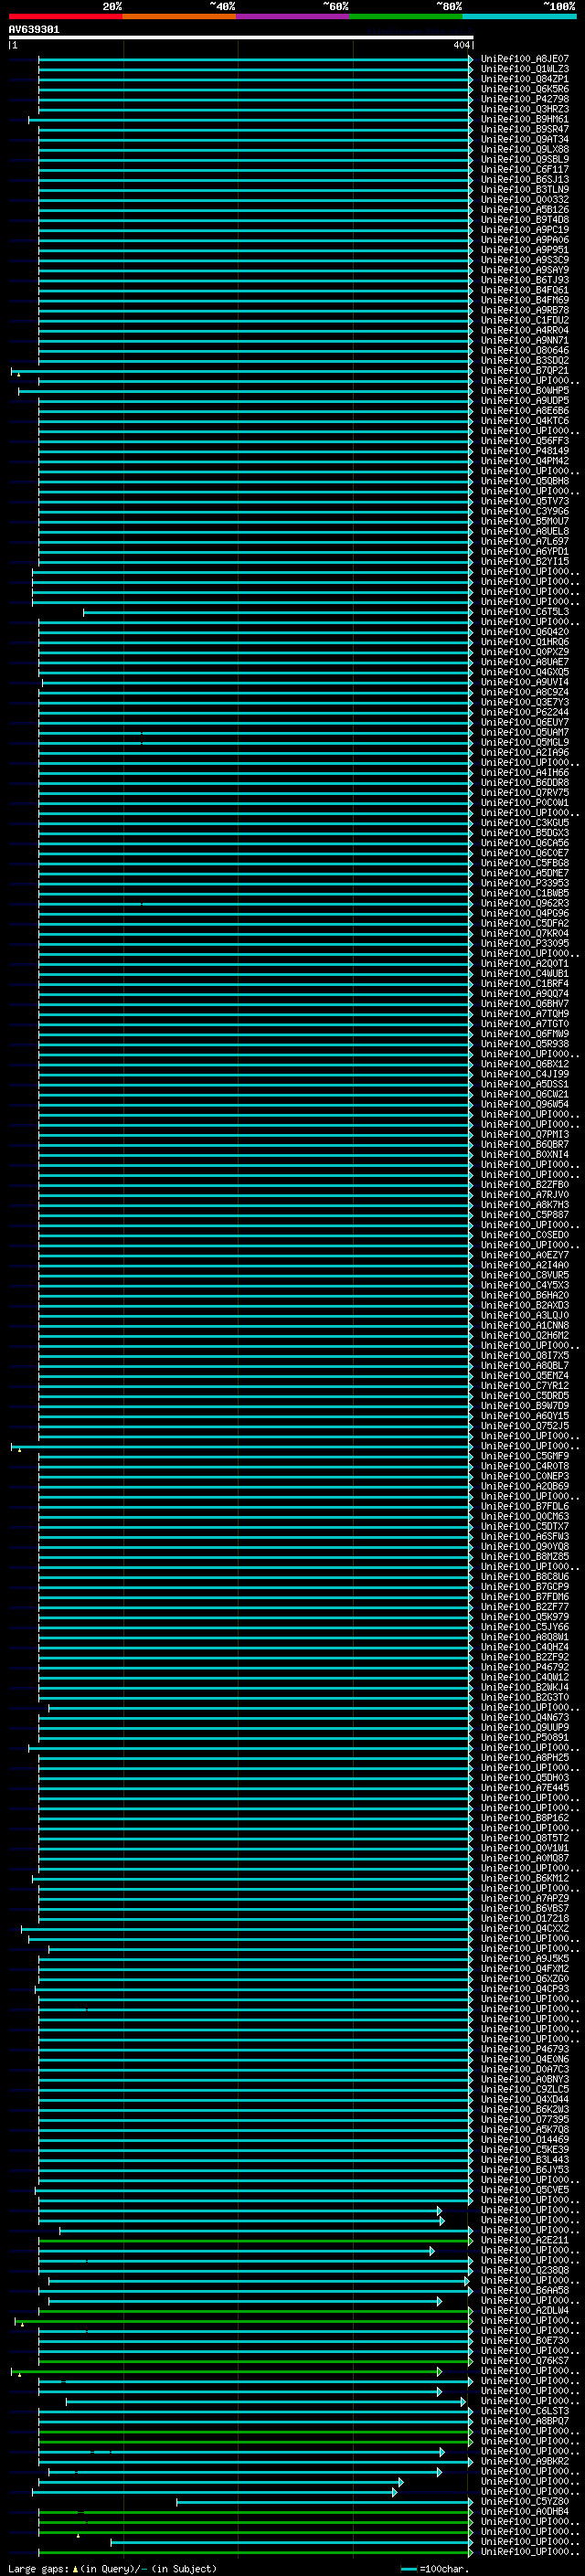Screen dimensions: 585x2576
Task: Select hit UniRef100_Q00332
Action: click(x=524, y=199)
